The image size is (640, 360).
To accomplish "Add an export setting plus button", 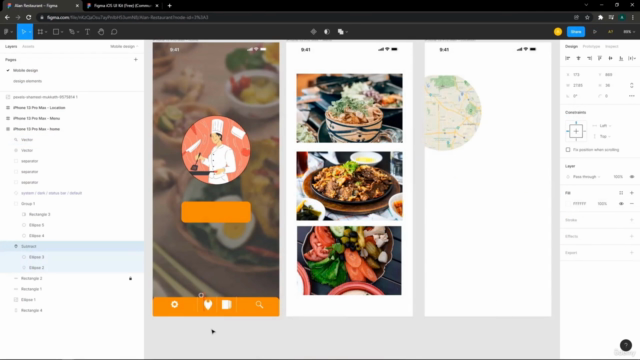I will pos(632,253).
